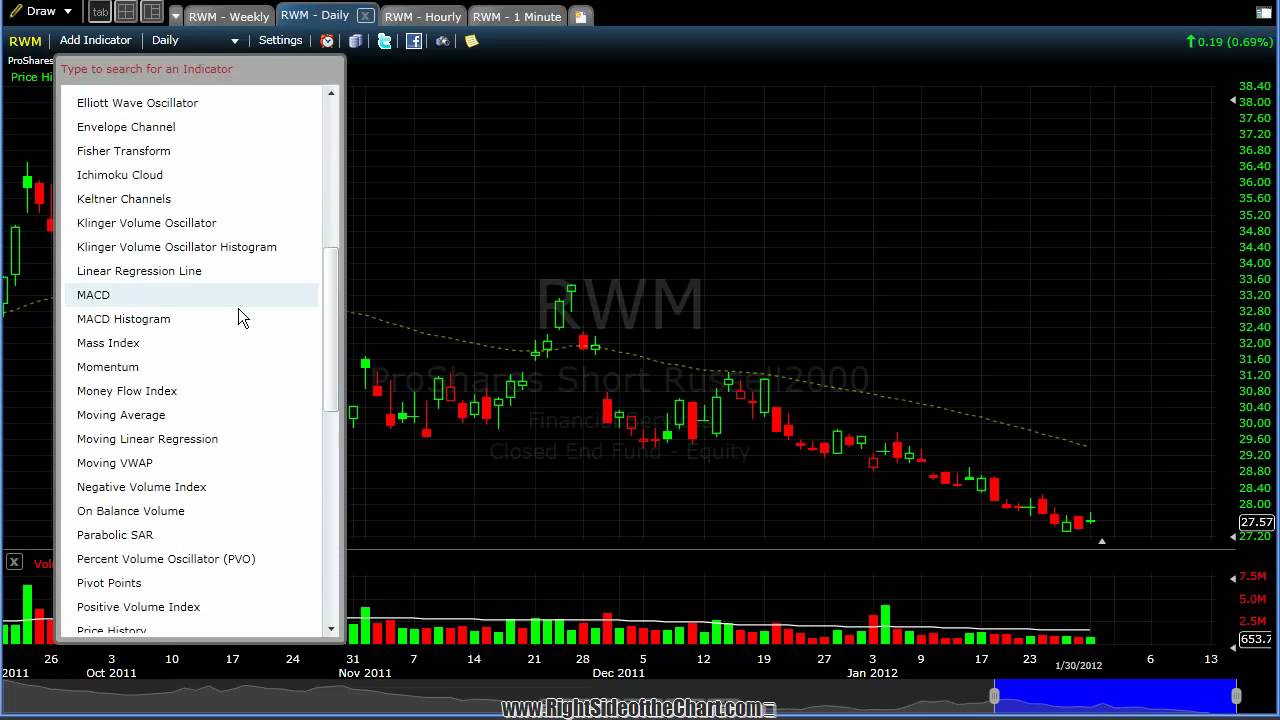Click the indicator list scroll-up arrow
1280x720 pixels.
(331, 93)
